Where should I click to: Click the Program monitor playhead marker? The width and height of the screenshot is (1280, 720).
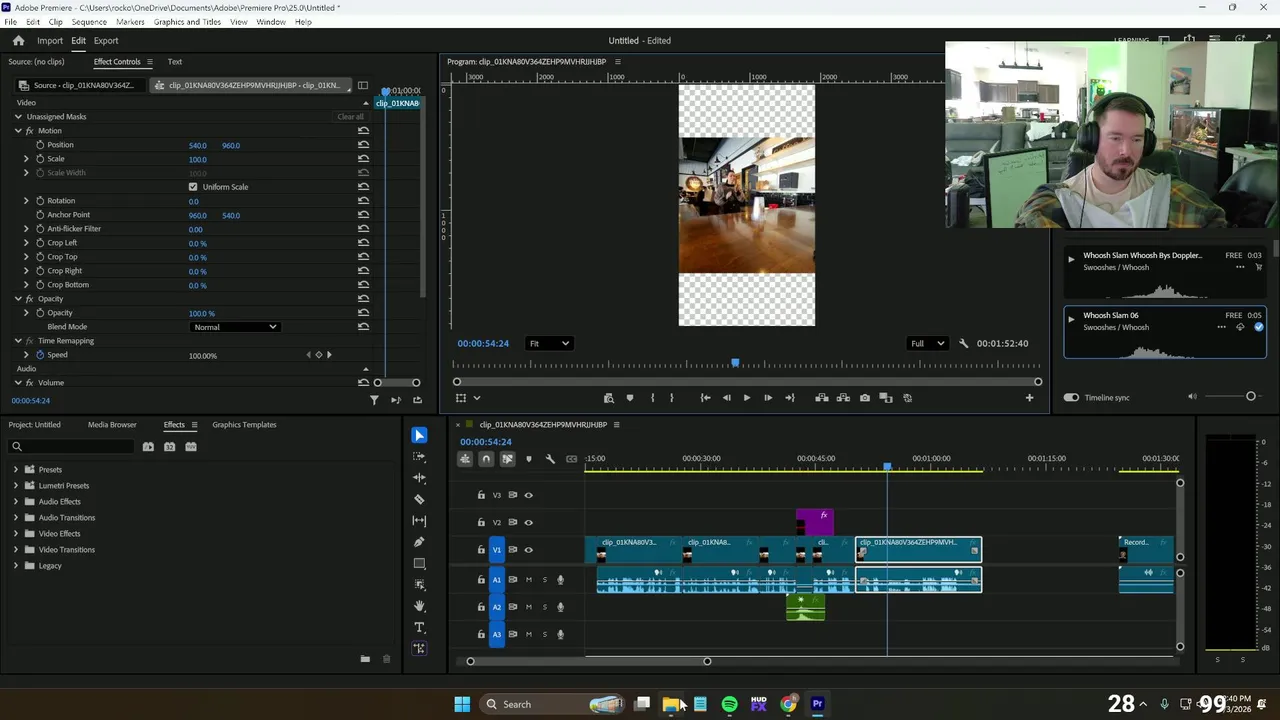coord(735,364)
